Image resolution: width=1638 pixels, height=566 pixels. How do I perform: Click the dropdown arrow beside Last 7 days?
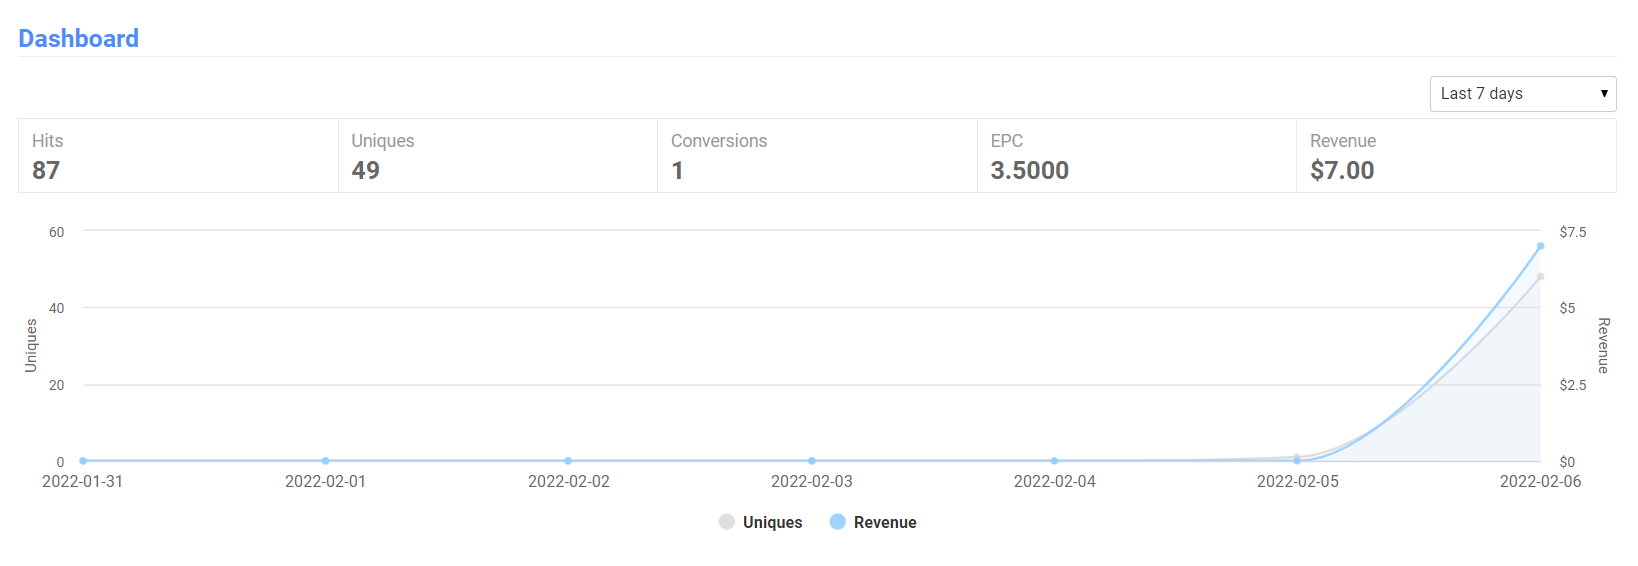tap(1604, 94)
